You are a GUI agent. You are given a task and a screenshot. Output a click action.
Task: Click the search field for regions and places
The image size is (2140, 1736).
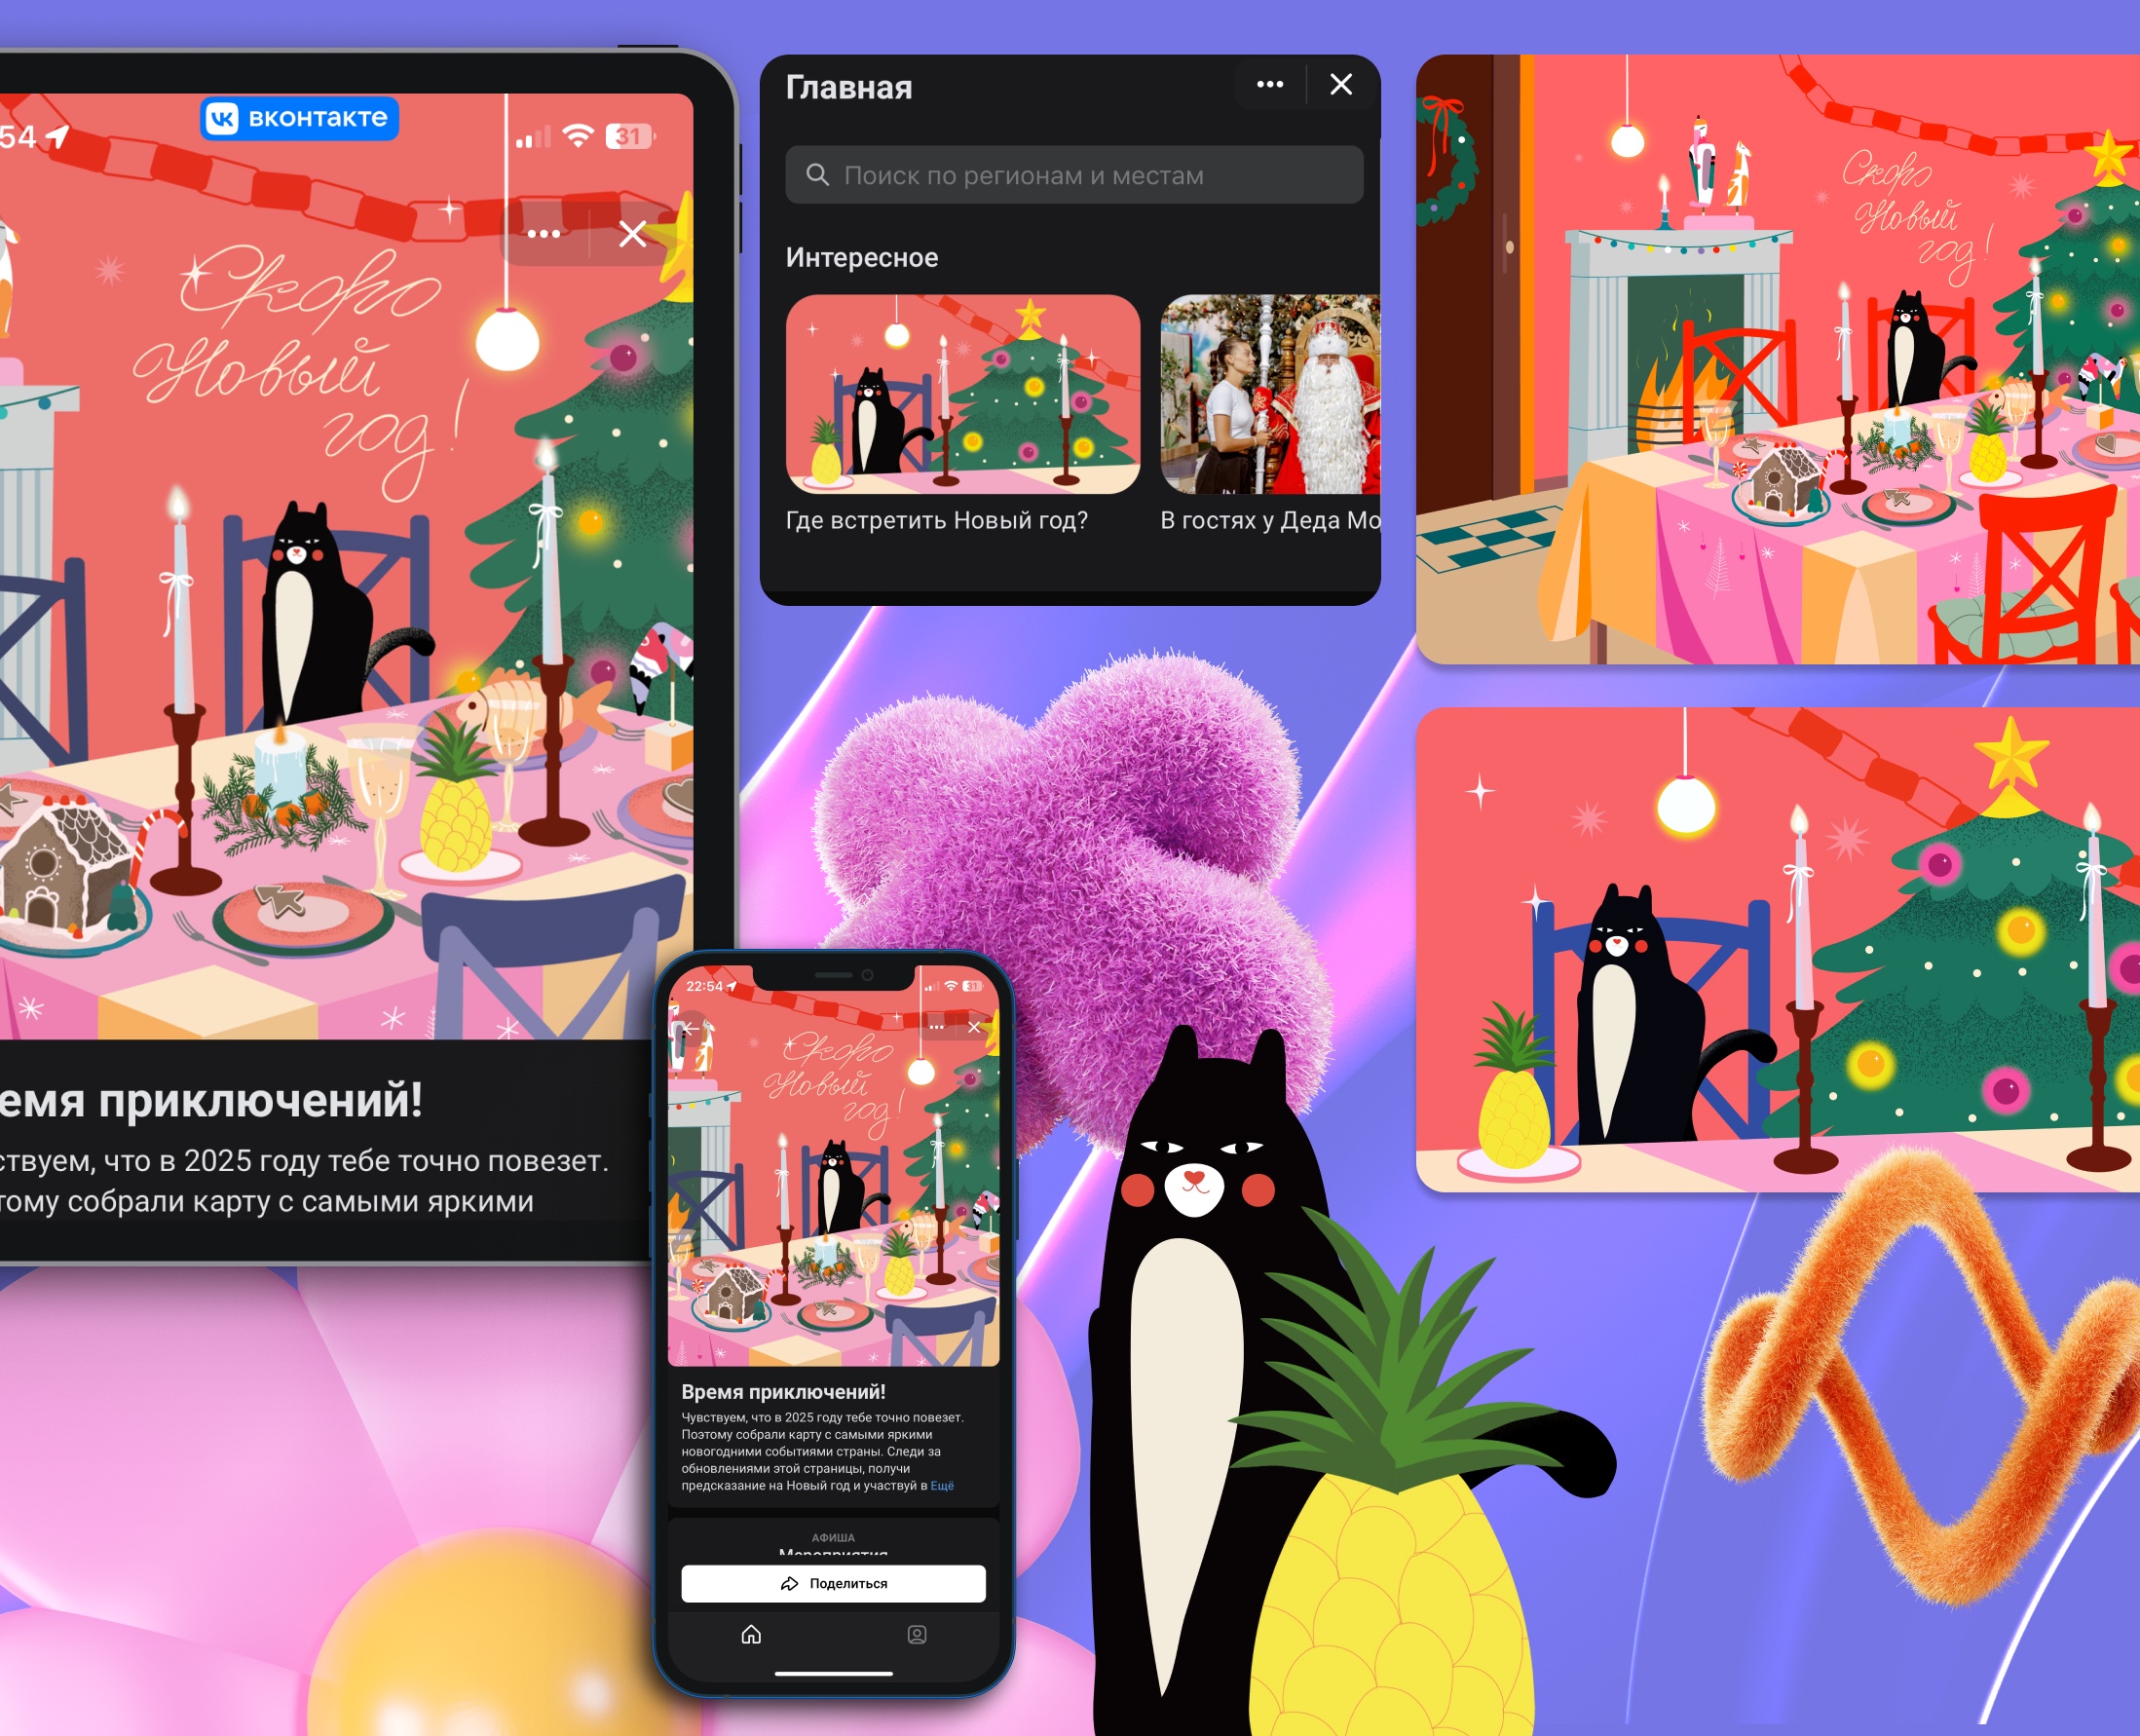coord(1075,175)
